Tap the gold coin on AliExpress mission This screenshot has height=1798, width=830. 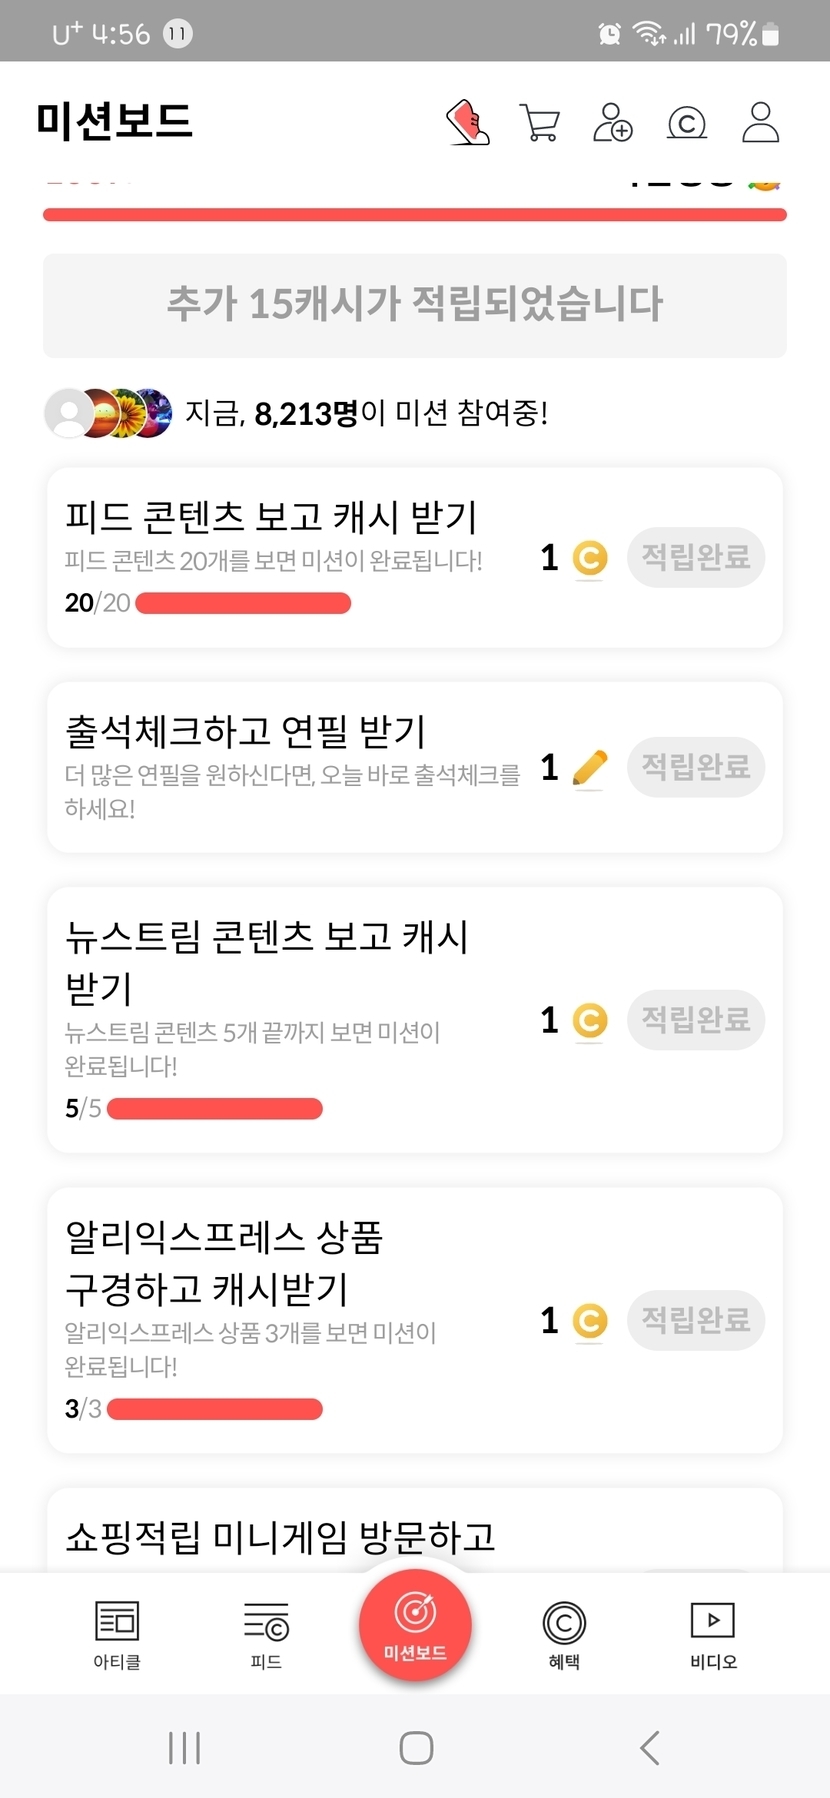[x=589, y=1321]
